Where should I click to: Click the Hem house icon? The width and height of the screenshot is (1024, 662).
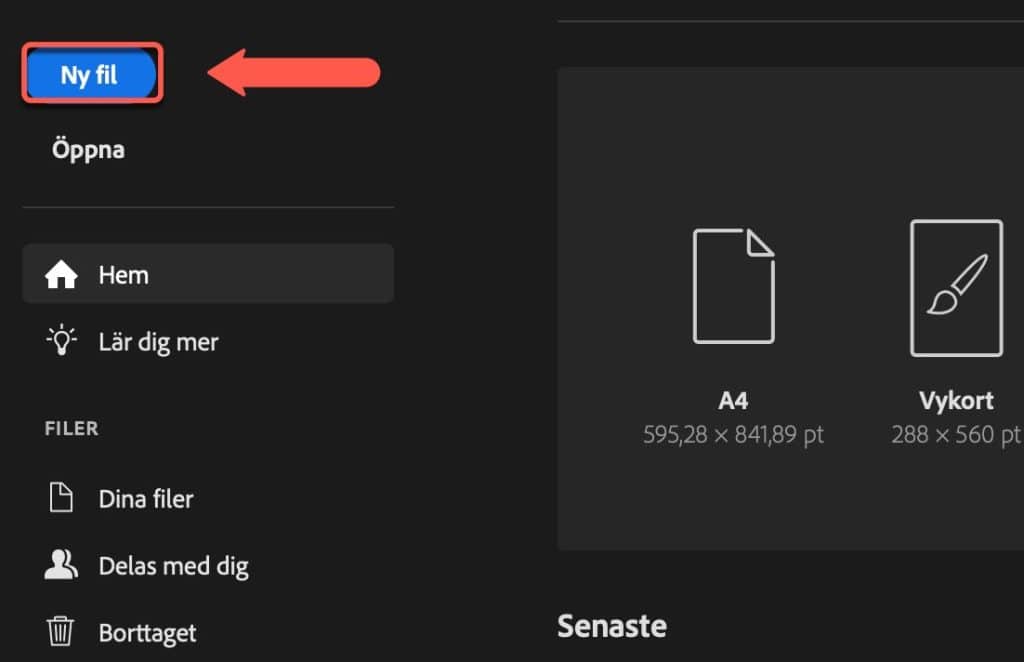pyautogui.click(x=61, y=274)
